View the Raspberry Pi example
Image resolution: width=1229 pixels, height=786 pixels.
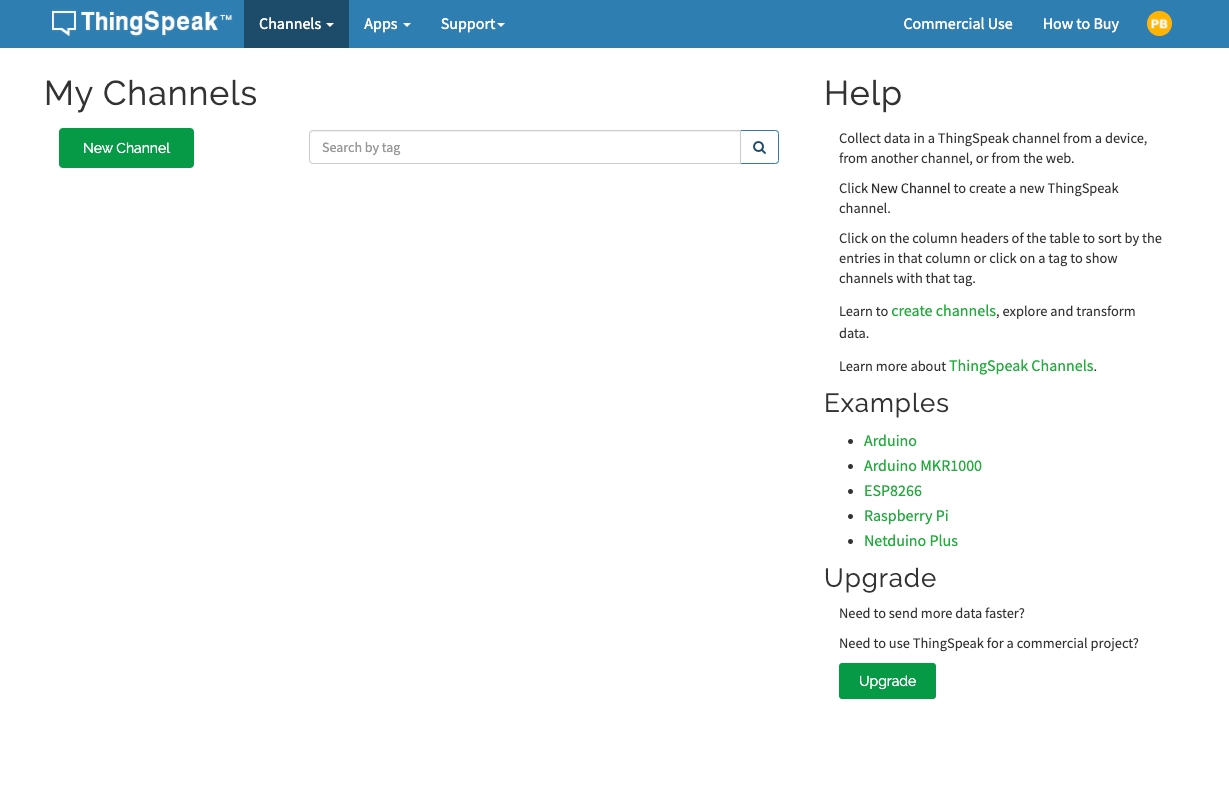click(x=906, y=516)
